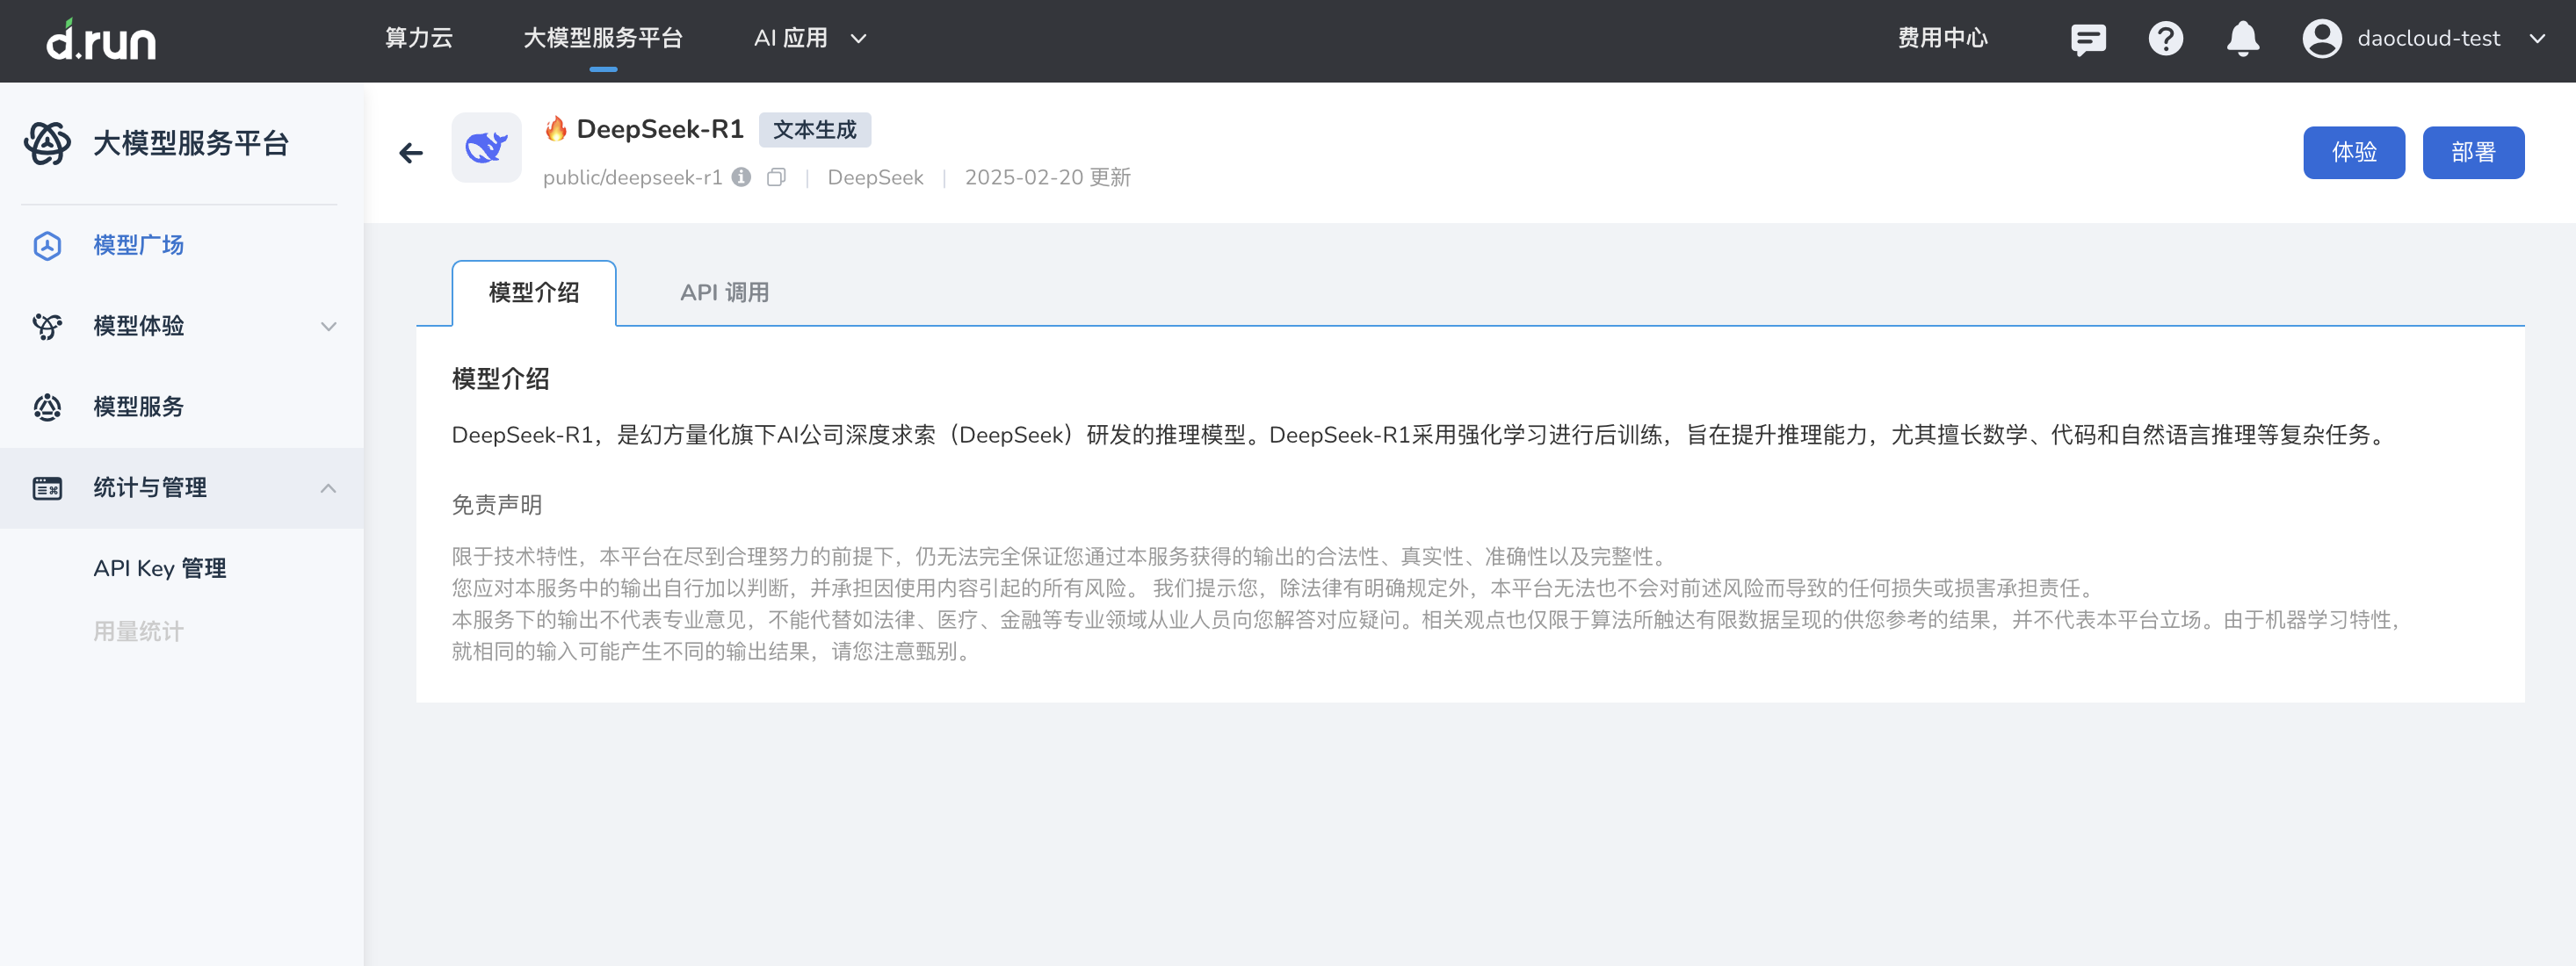Open 模型服务 in the sidebar
The width and height of the screenshot is (2576, 966).
click(x=139, y=407)
